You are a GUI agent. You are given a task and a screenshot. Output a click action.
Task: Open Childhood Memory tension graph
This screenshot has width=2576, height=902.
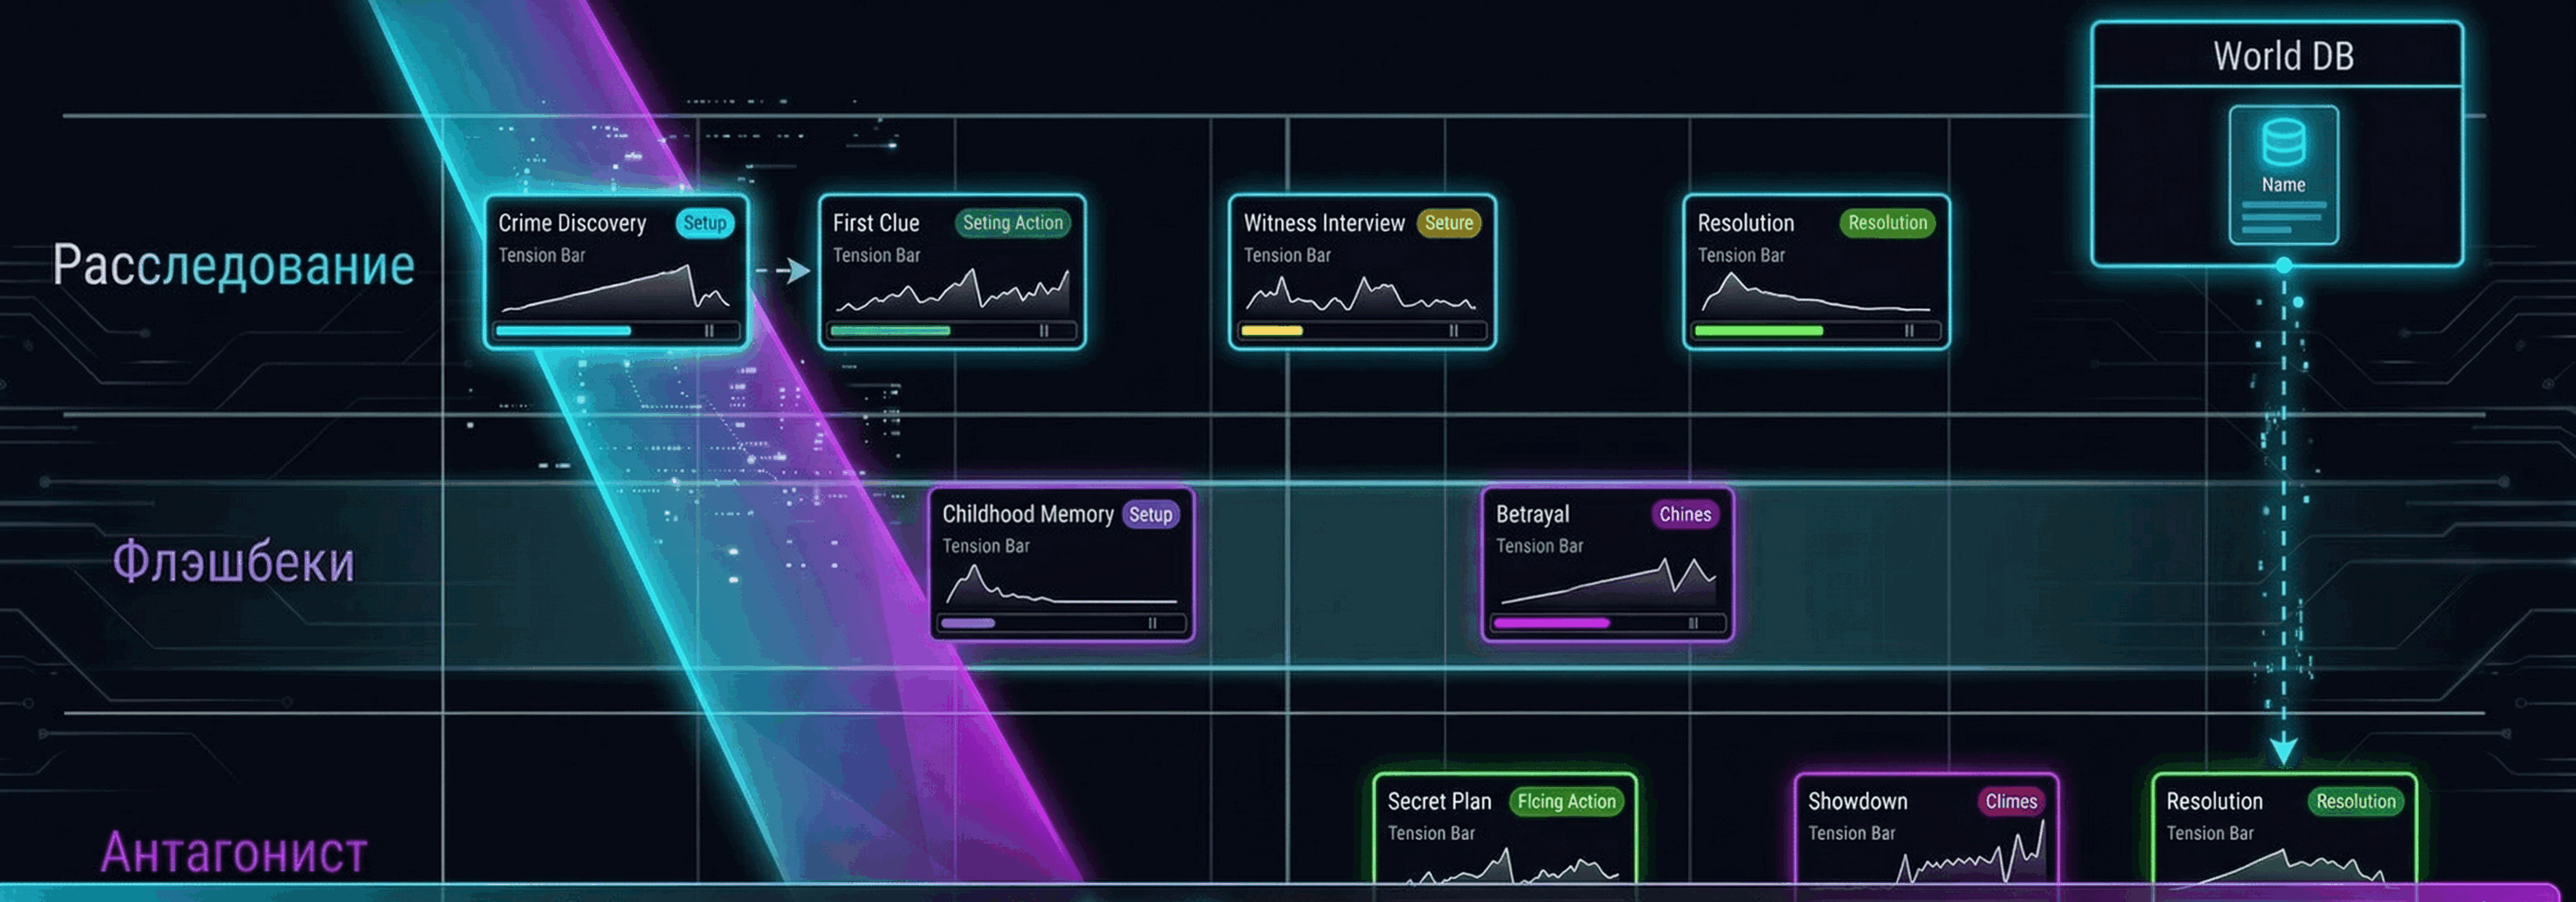1060,586
